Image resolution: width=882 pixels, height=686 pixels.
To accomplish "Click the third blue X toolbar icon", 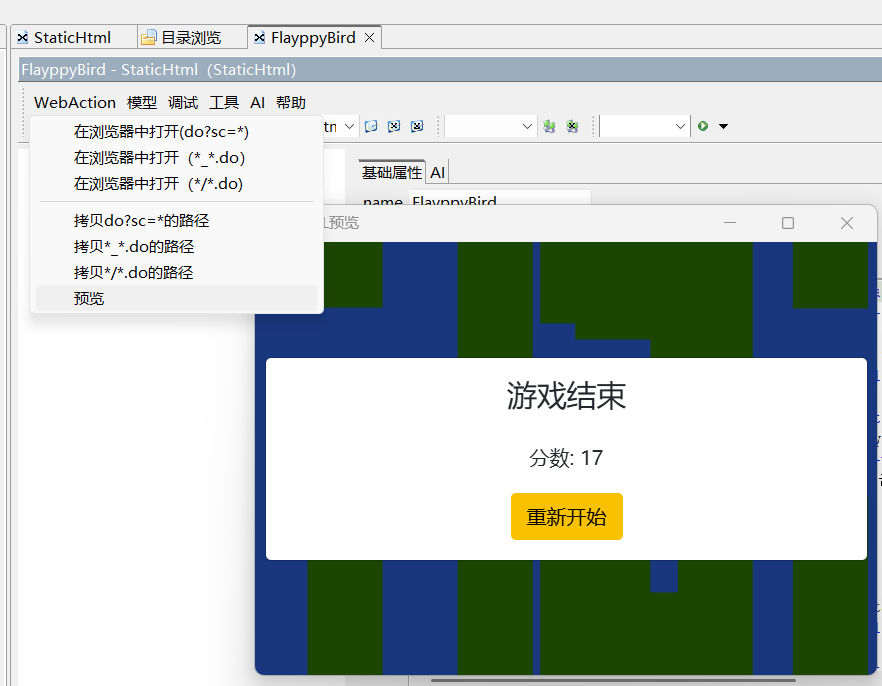I will tap(417, 126).
